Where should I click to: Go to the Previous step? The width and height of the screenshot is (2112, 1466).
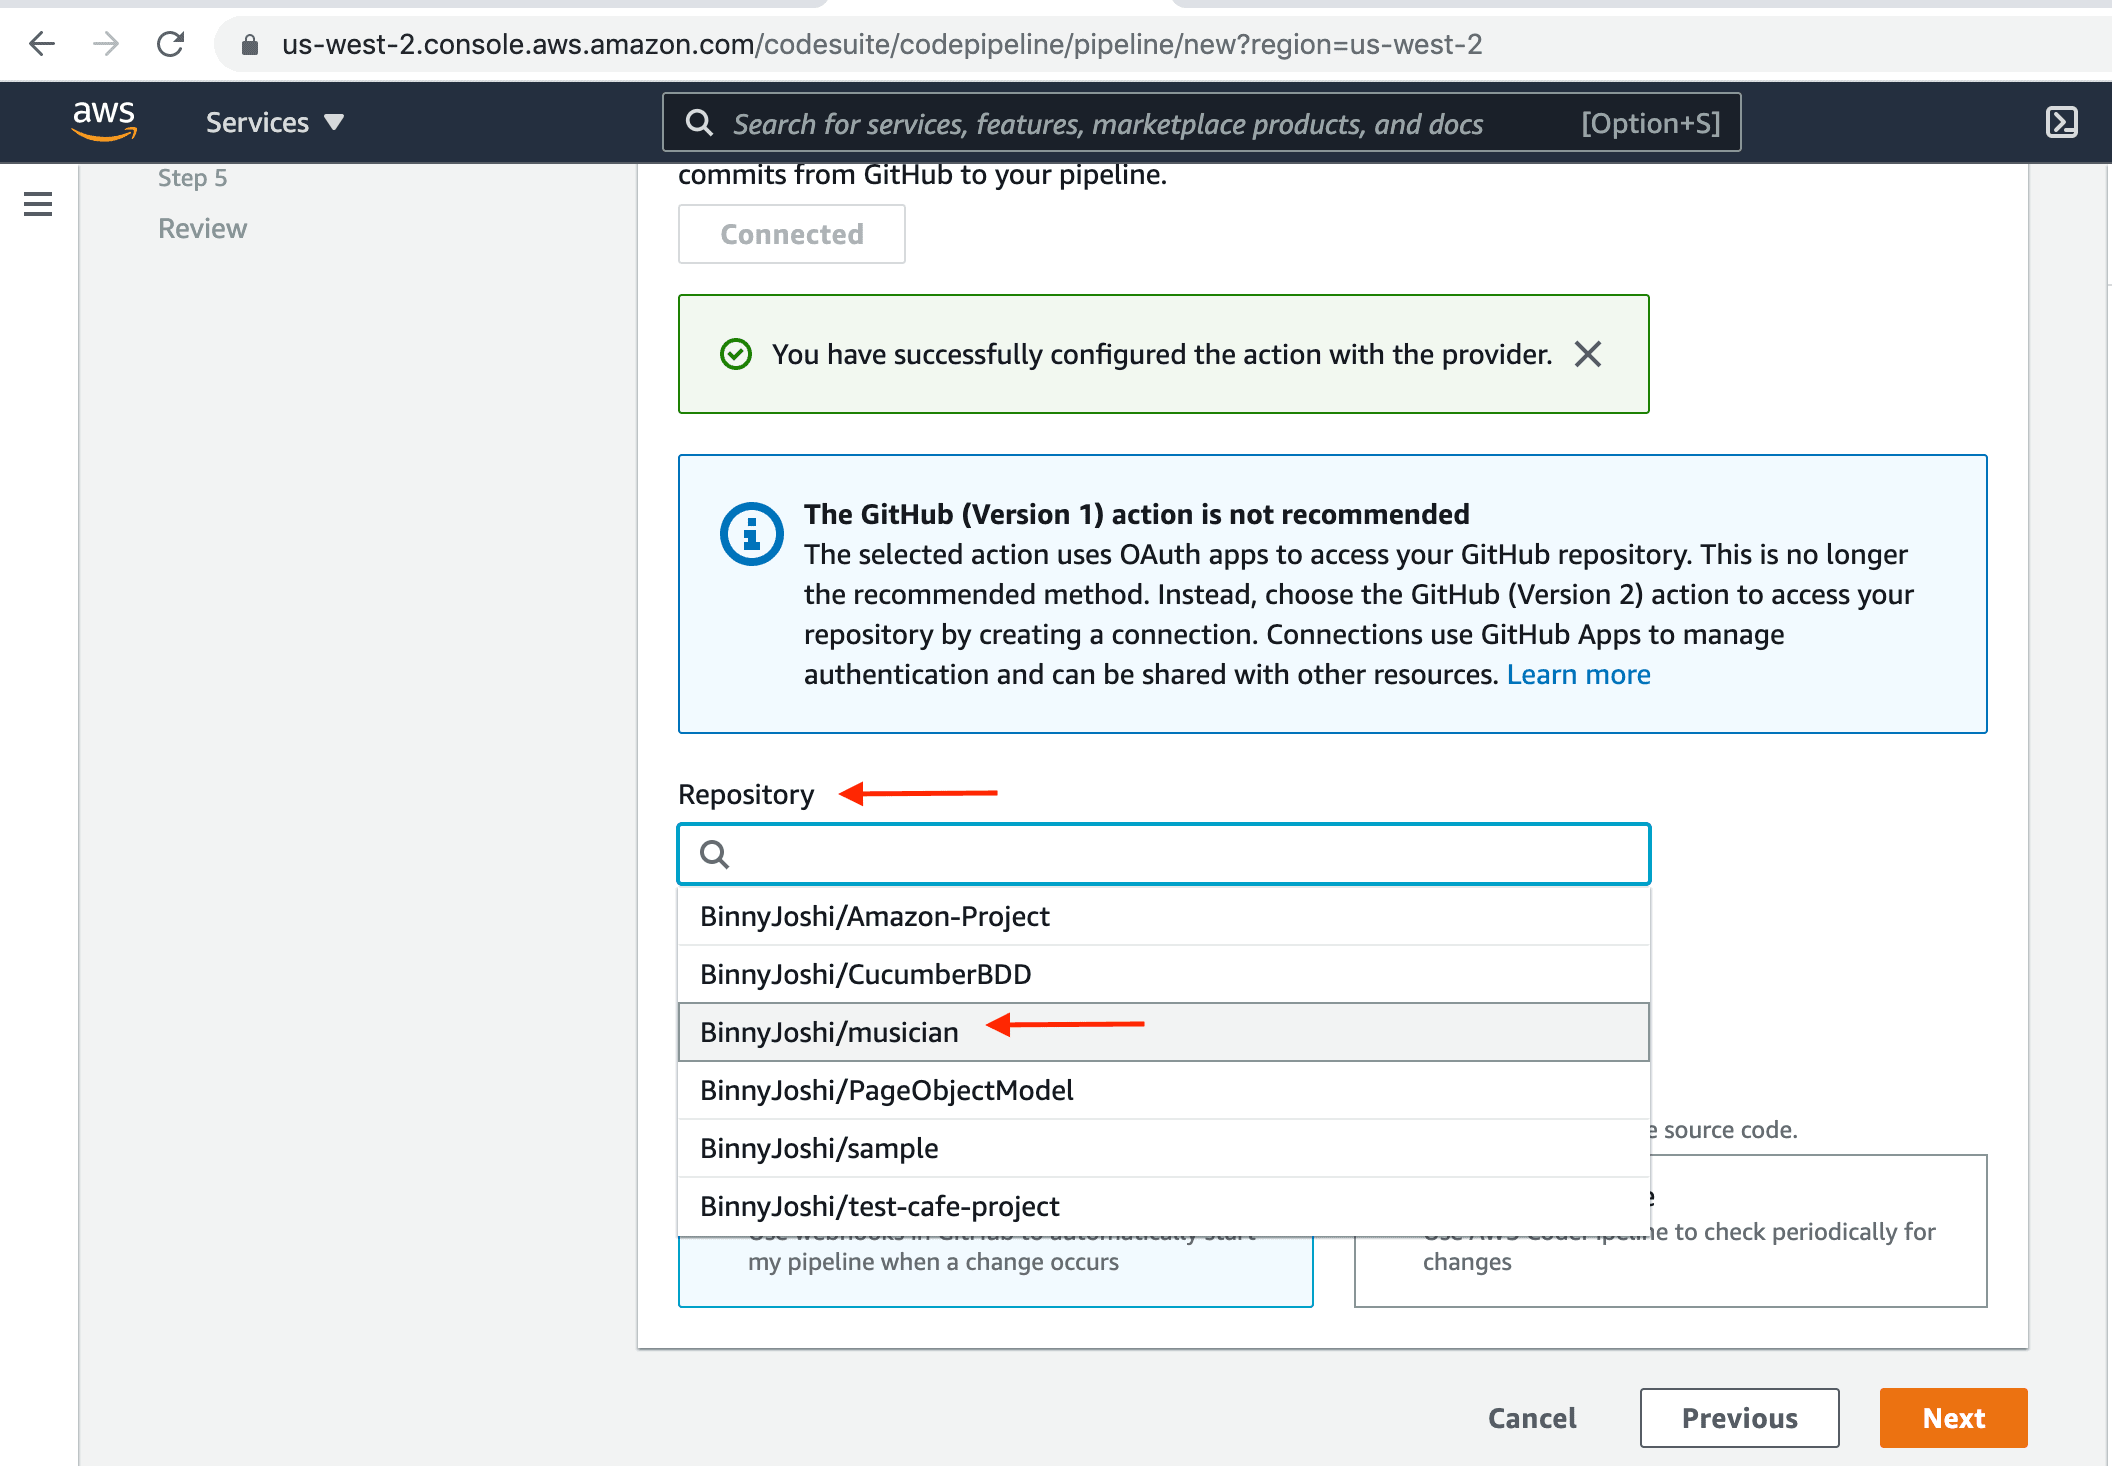tap(1740, 1418)
